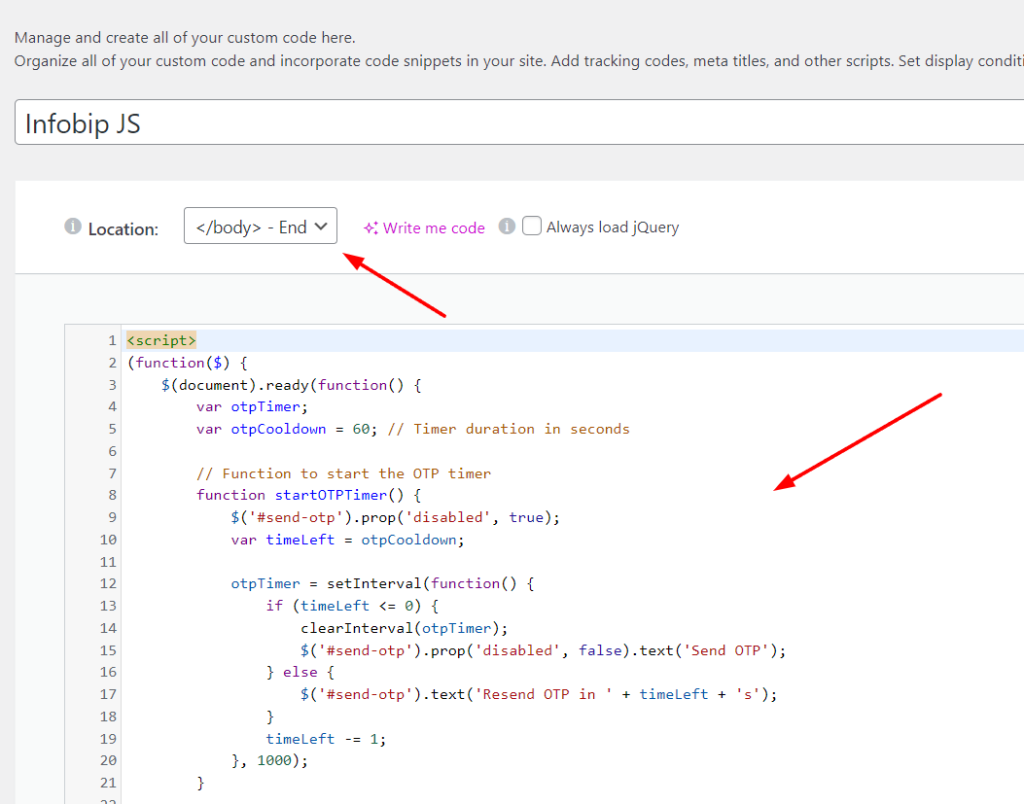This screenshot has width=1024, height=804.
Task: Click the timeLeft variable on line 19
Action: point(300,738)
